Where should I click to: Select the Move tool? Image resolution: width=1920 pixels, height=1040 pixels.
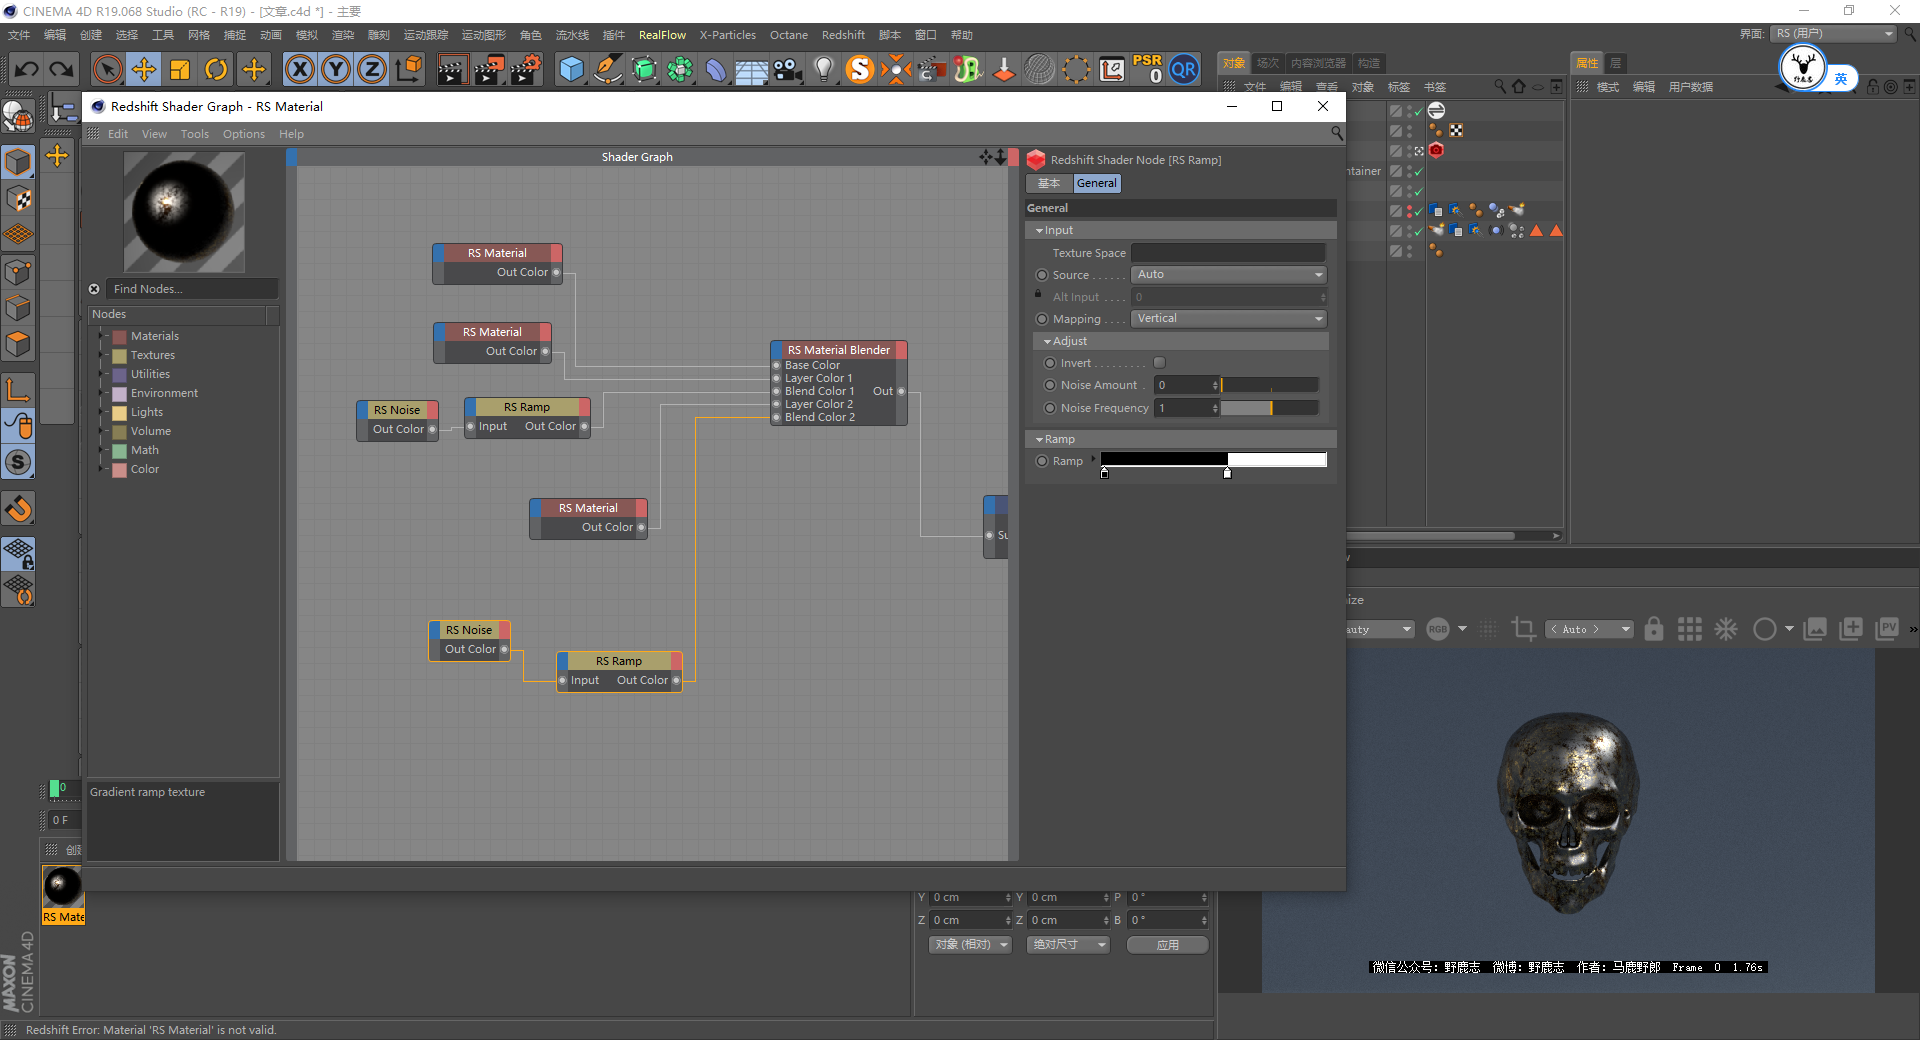[144, 70]
